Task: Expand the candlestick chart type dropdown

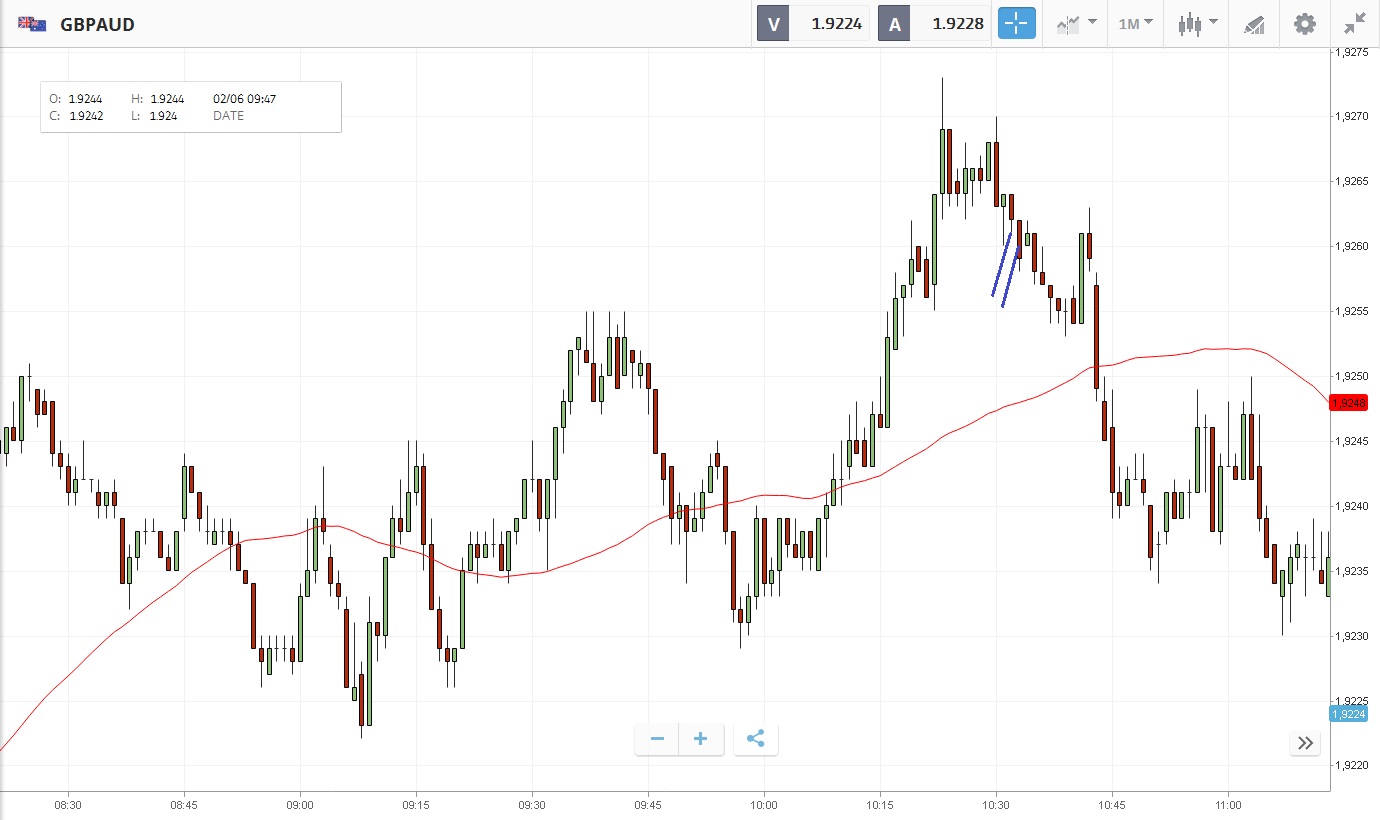Action: (x=1197, y=24)
